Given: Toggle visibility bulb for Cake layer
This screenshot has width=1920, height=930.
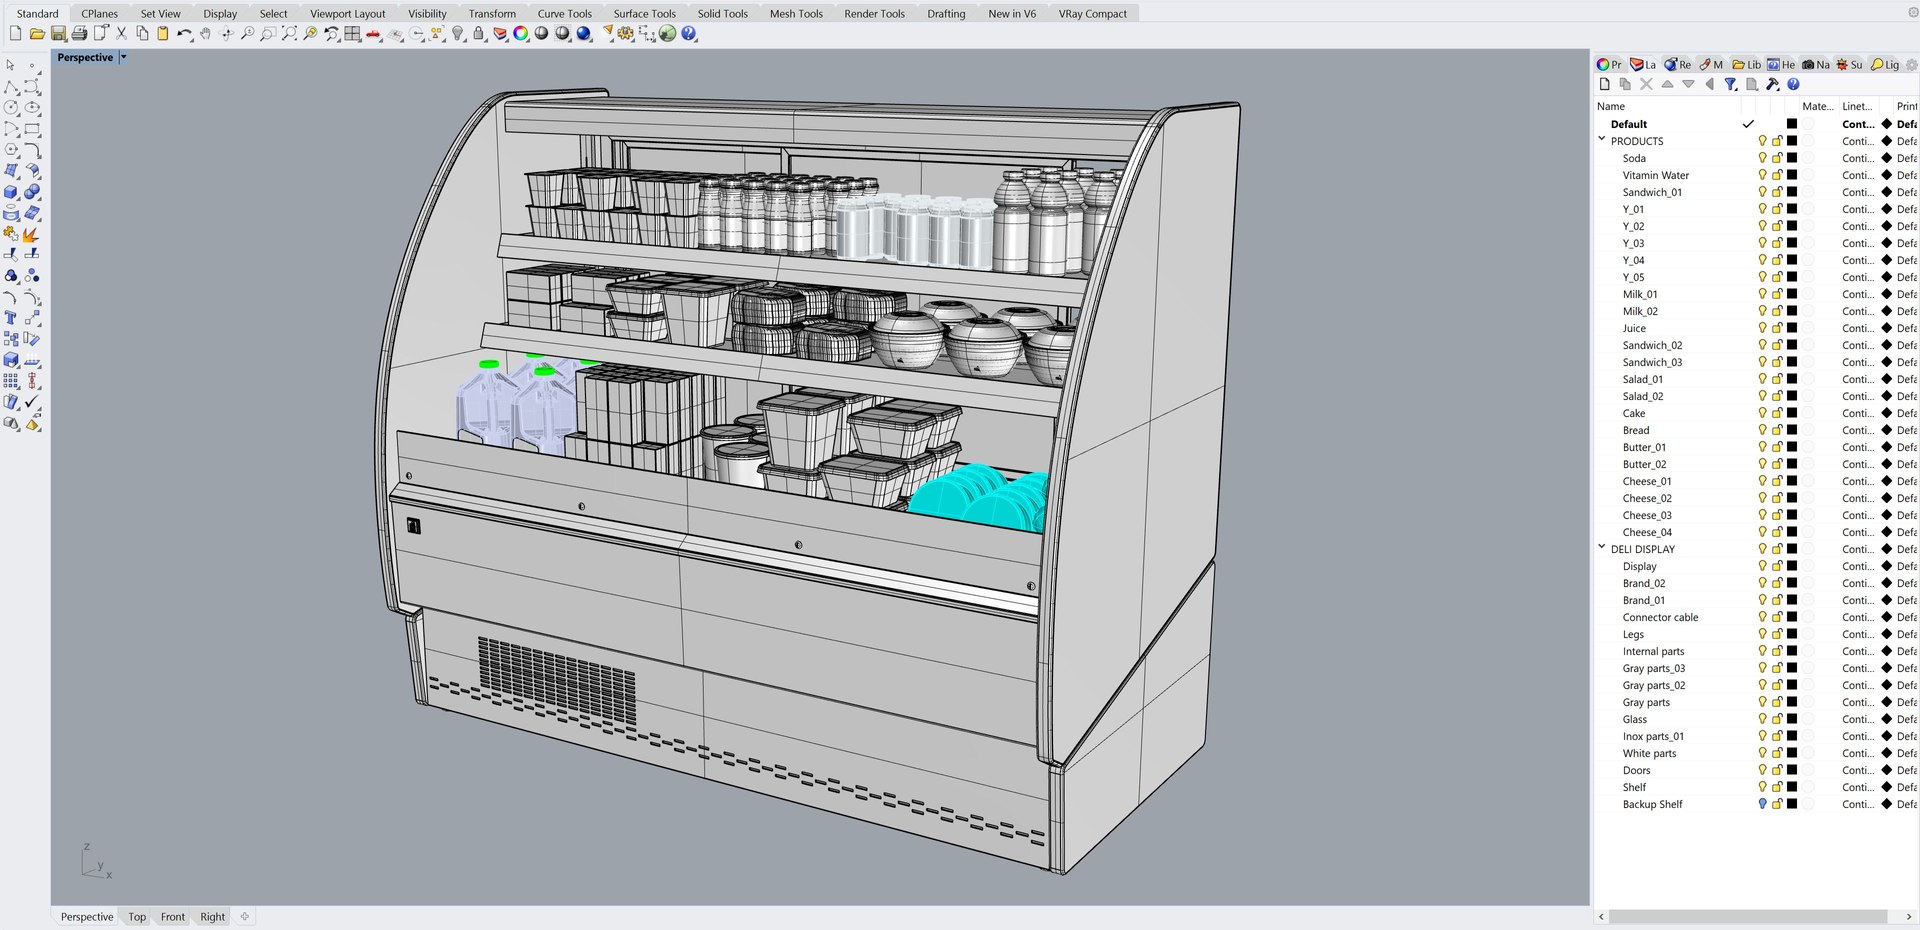Looking at the screenshot, I should (1762, 413).
